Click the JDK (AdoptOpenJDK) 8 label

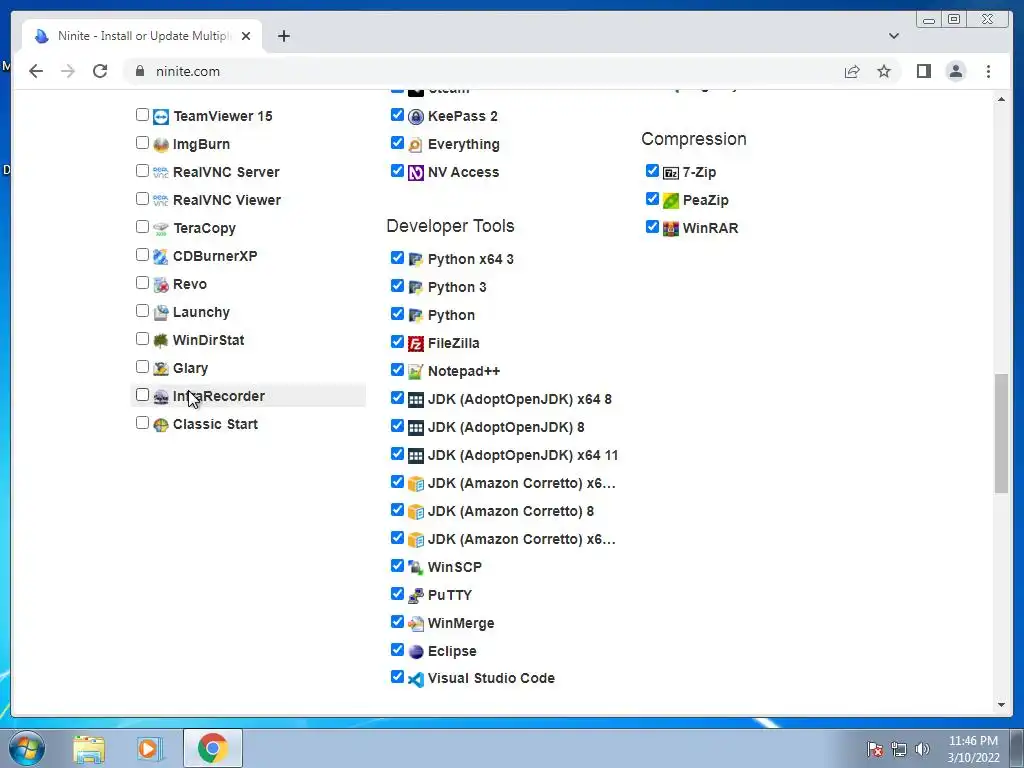[505, 428]
